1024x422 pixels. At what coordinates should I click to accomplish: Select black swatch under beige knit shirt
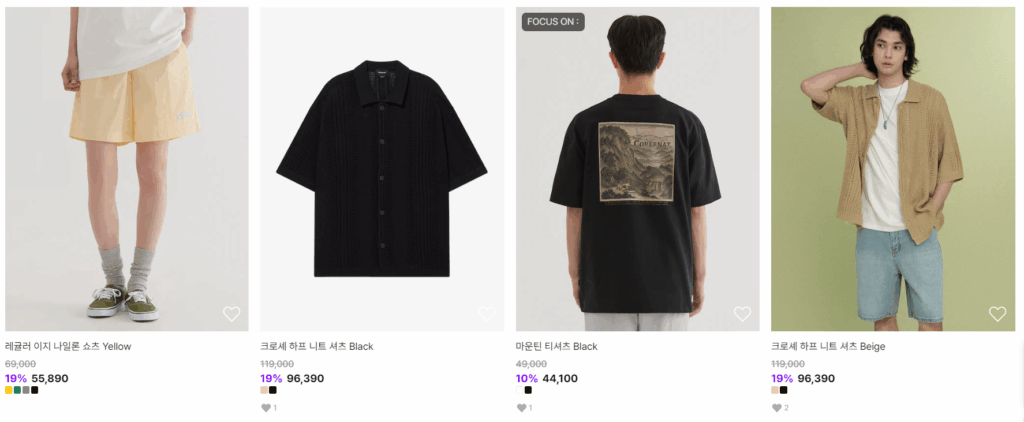pyautogui.click(x=784, y=390)
